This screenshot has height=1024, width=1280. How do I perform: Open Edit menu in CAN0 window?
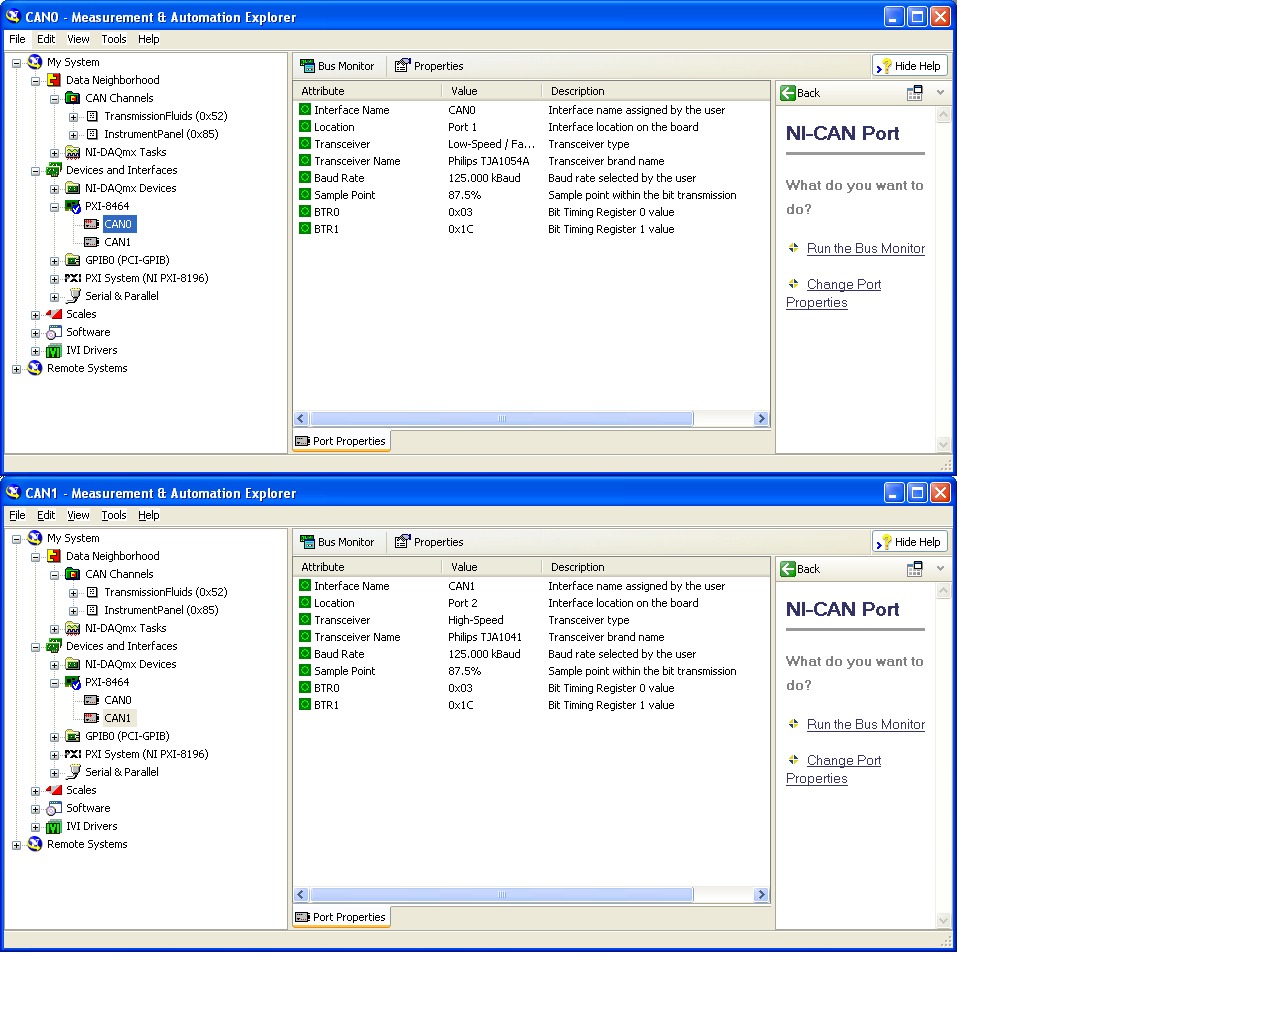tap(46, 39)
